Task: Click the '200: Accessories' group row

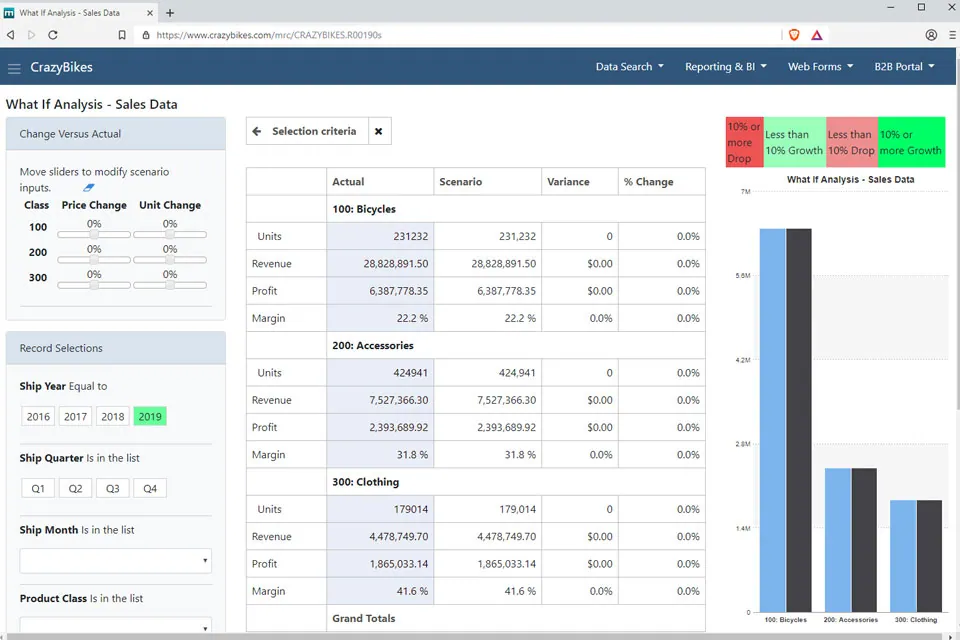Action: [476, 345]
